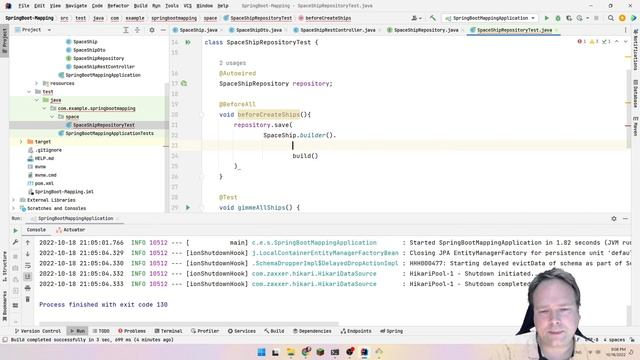The height and width of the screenshot is (360, 640).
Task: Switch to the Actuator tab
Action: pyautogui.click(x=71, y=230)
